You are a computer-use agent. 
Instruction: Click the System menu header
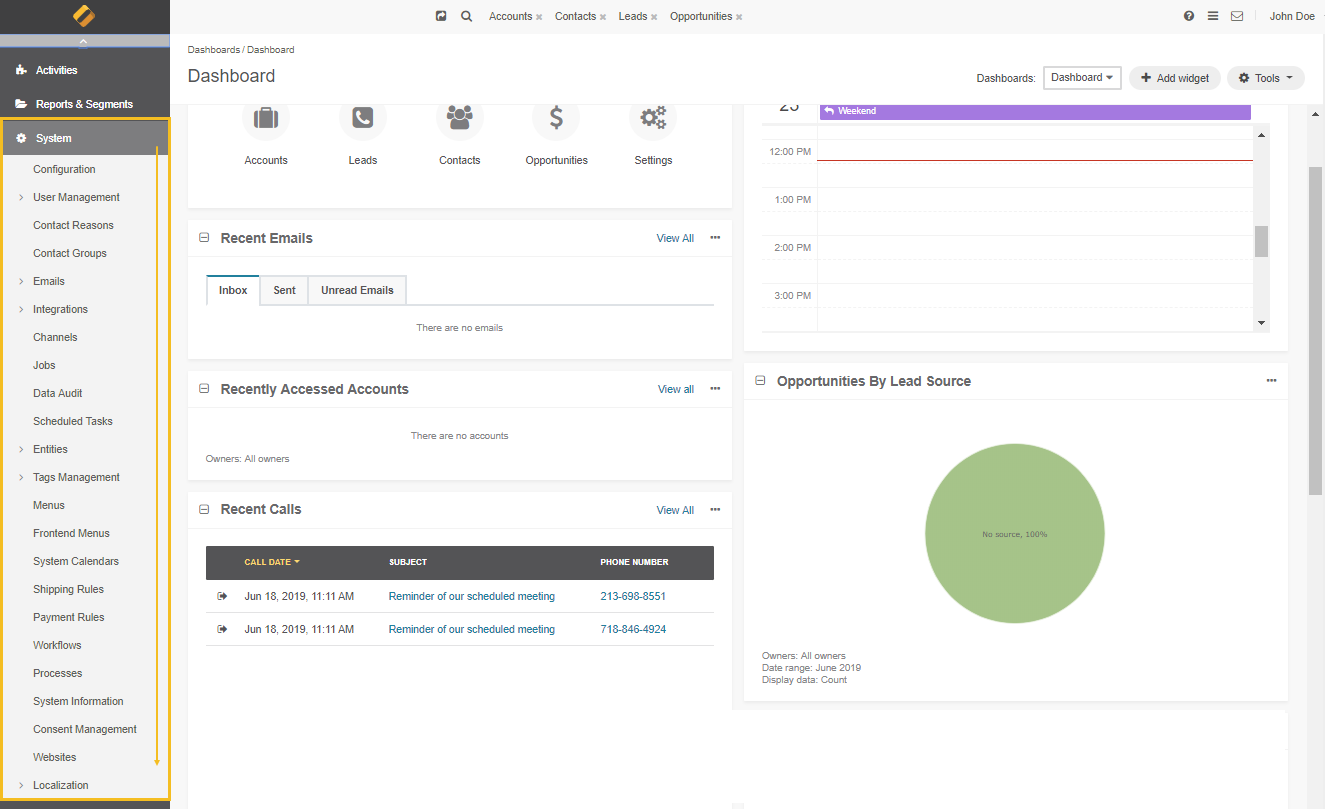click(84, 138)
